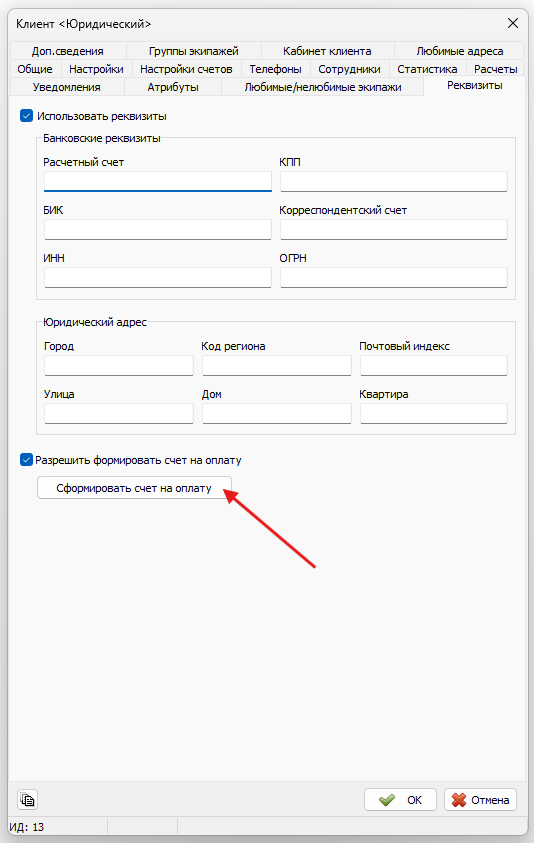Focus the Расчетный счет input field
This screenshot has width=534, height=843.
click(158, 181)
